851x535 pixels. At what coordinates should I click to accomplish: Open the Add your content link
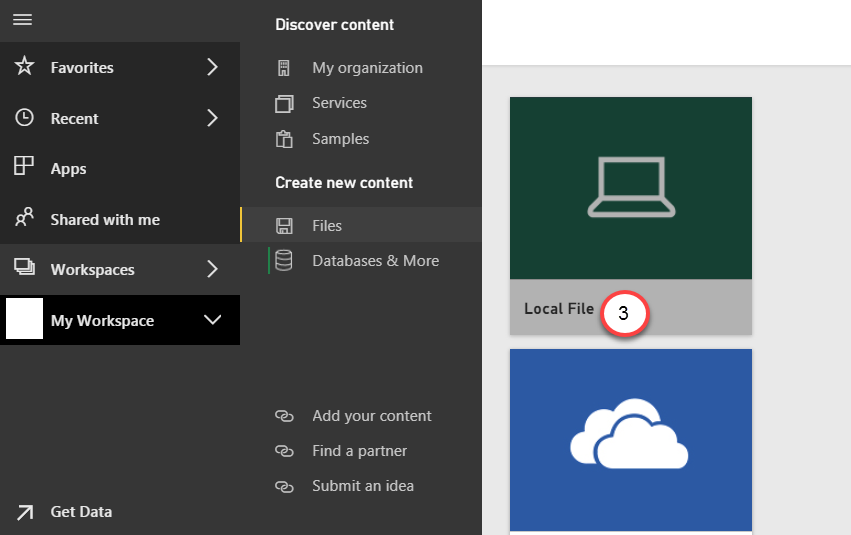(x=372, y=416)
